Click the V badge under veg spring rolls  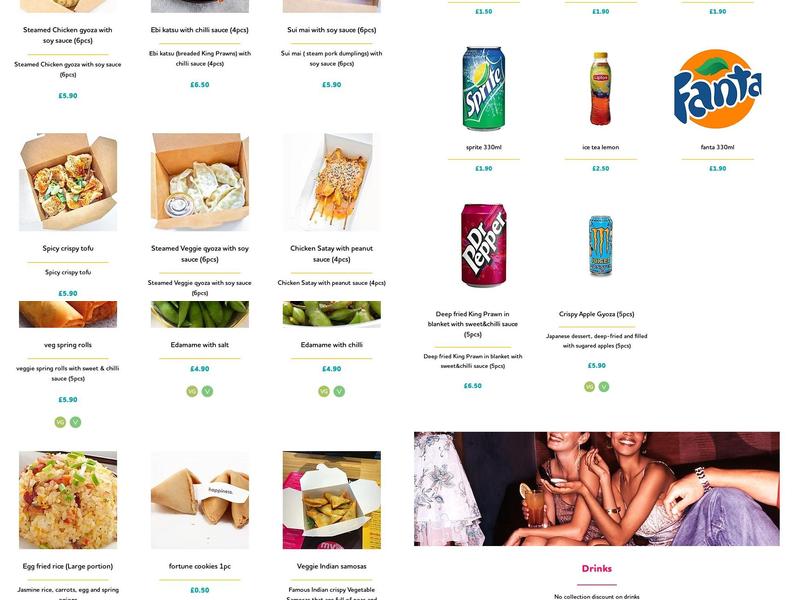(x=76, y=422)
